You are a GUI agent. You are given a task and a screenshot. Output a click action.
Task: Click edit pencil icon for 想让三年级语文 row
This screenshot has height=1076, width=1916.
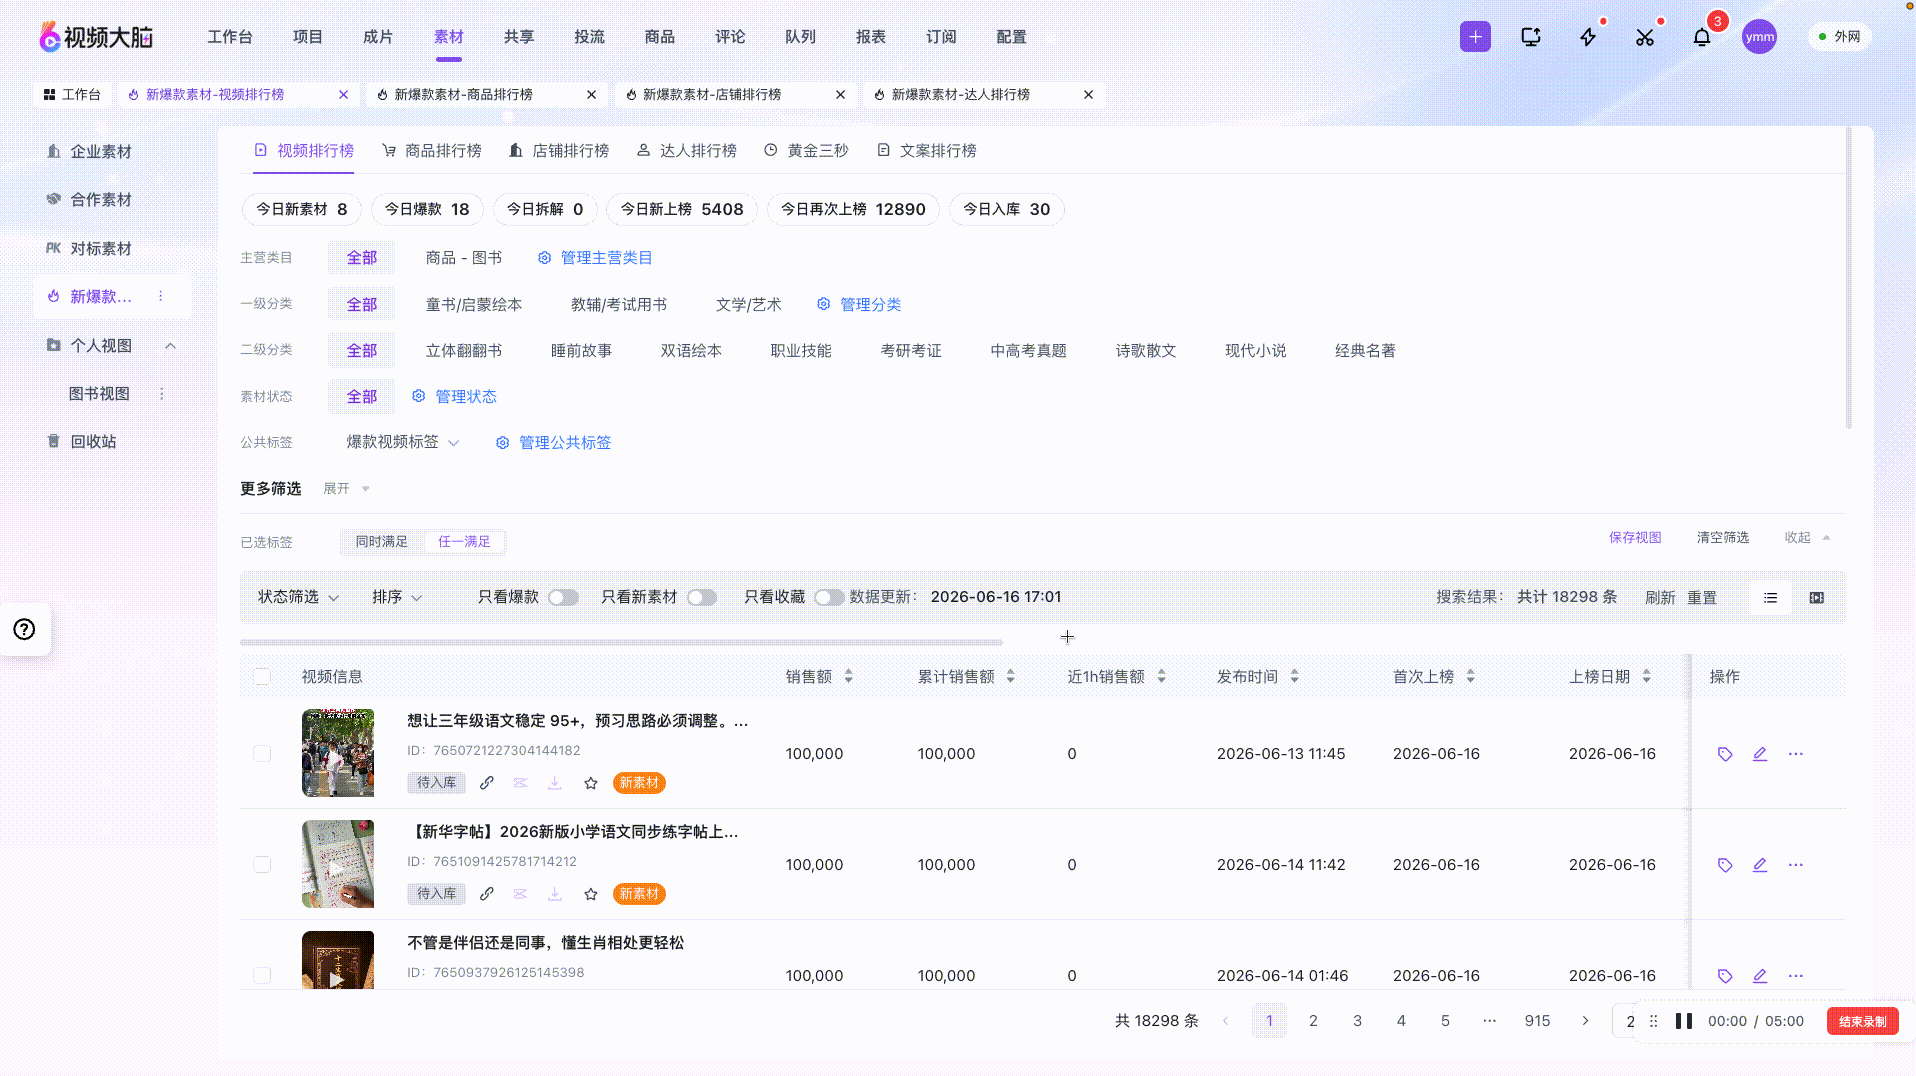[x=1760, y=754]
